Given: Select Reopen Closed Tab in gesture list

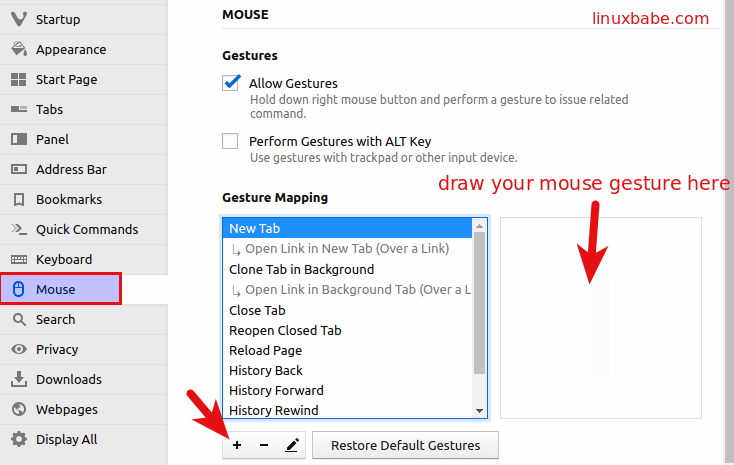Looking at the screenshot, I should pyautogui.click(x=285, y=330).
